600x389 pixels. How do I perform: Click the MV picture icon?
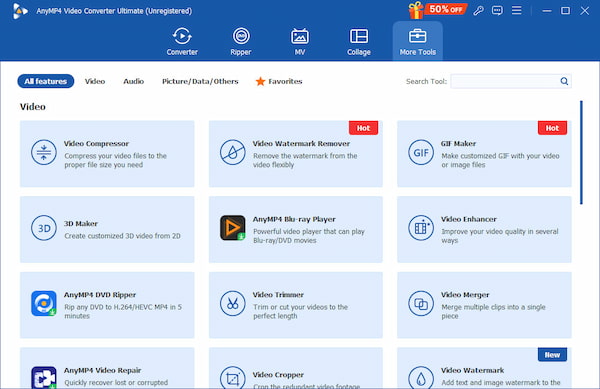300,36
